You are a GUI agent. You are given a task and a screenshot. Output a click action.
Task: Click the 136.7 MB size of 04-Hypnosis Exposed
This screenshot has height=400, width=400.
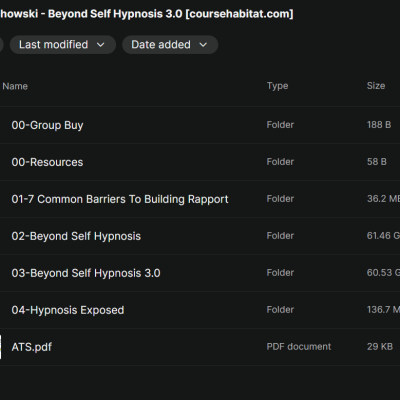pos(383,310)
